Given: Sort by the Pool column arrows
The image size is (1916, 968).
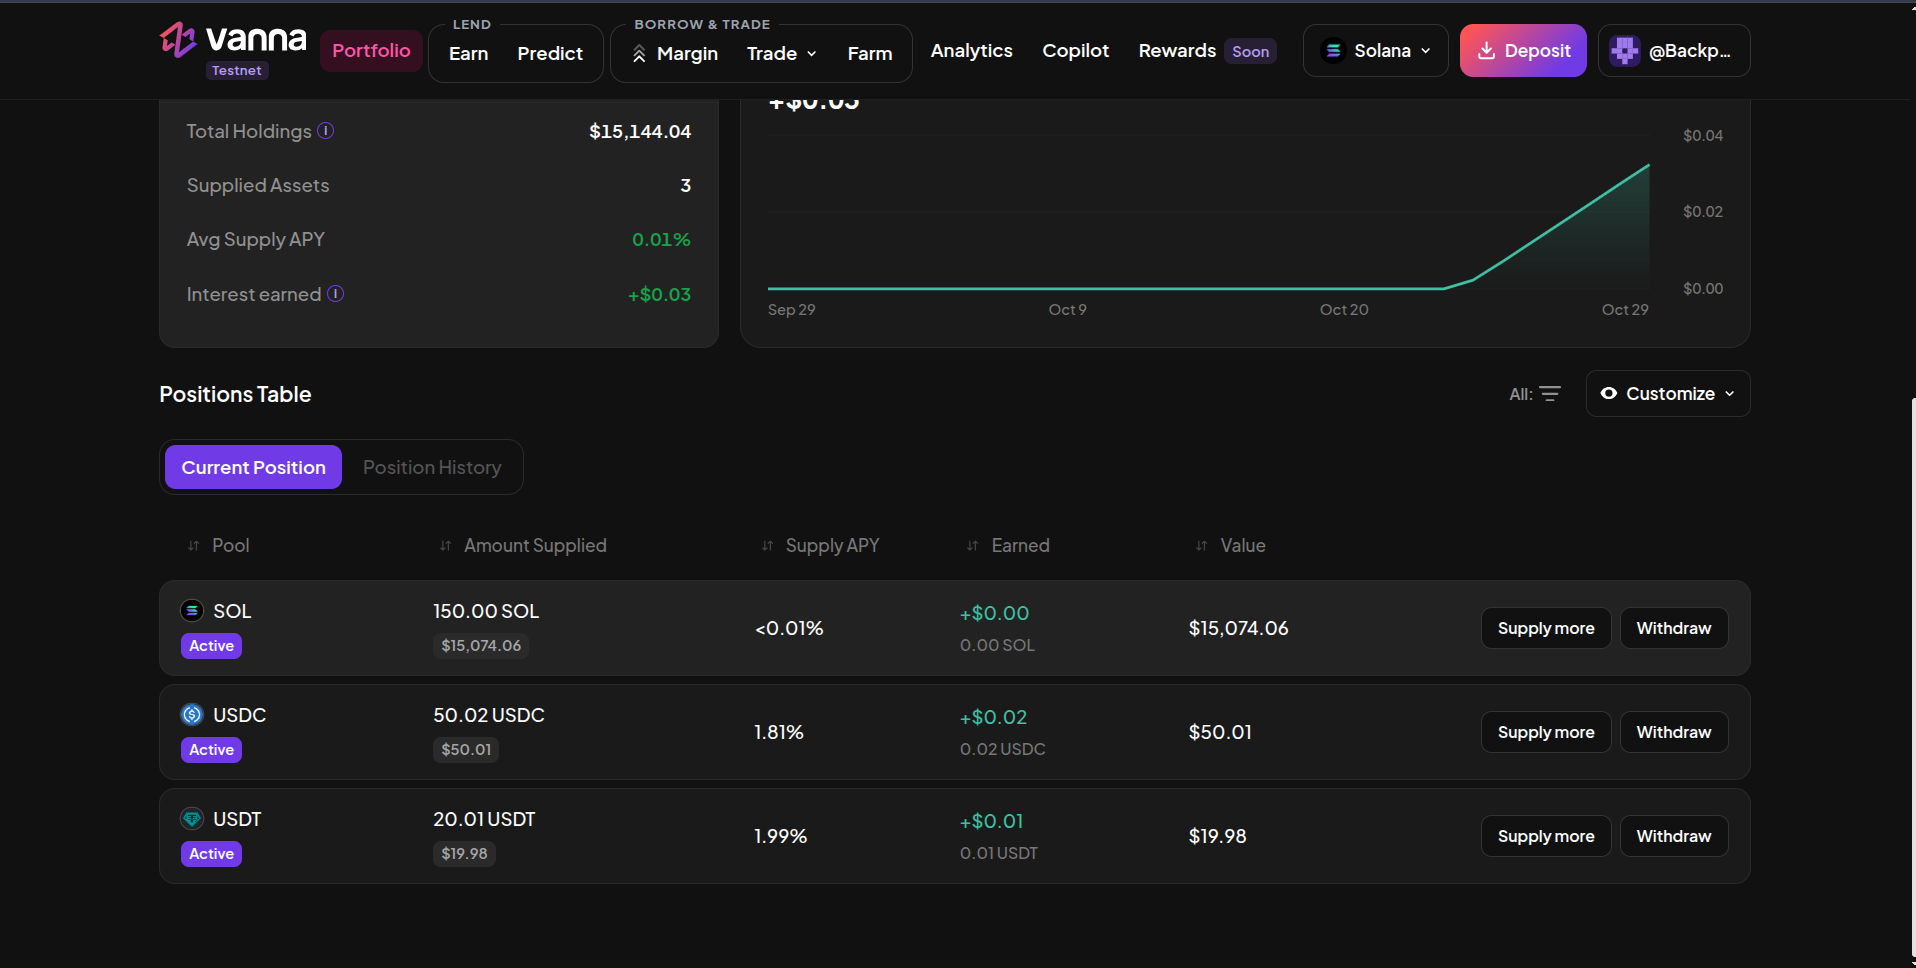Looking at the screenshot, I should coord(194,546).
